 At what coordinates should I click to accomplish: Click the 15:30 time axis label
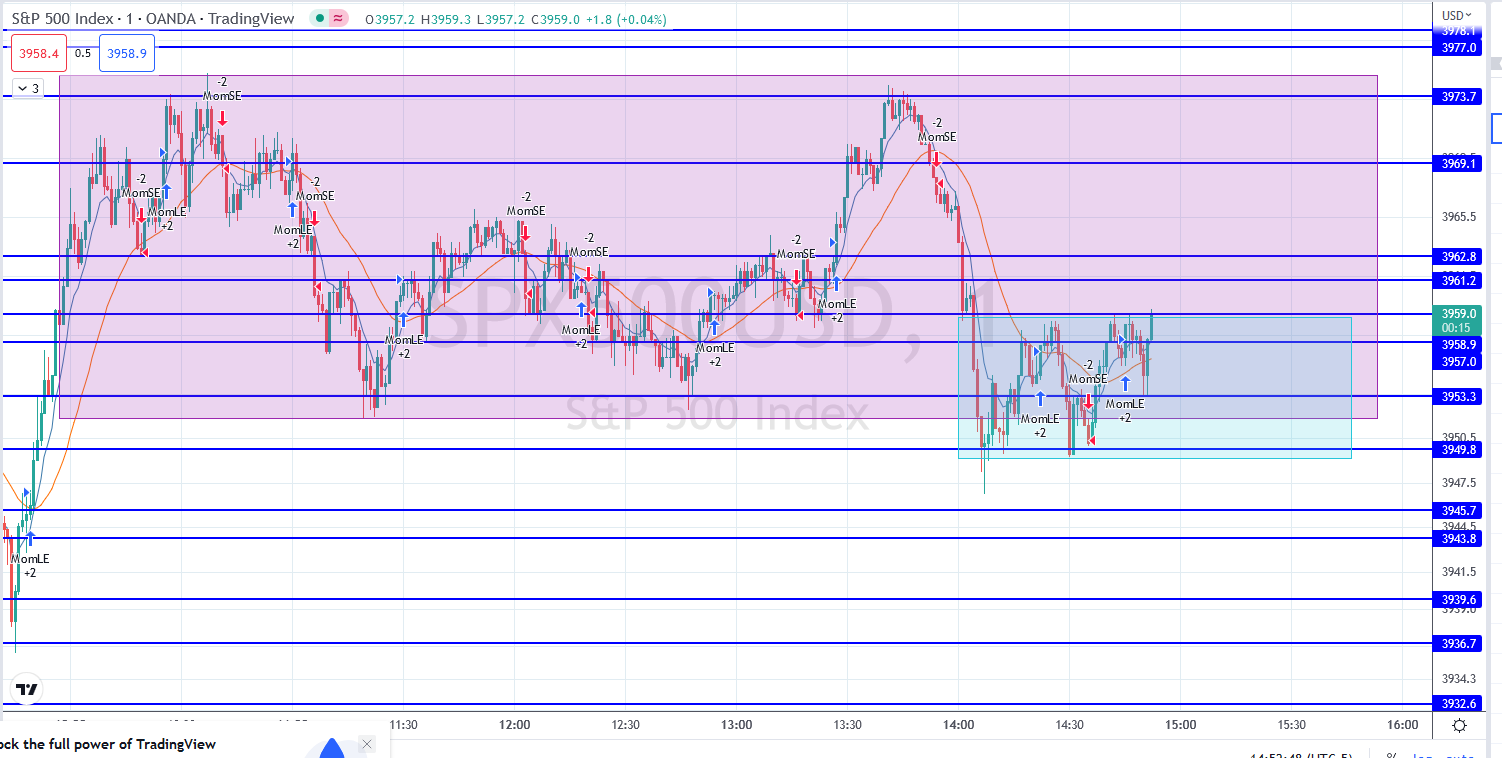point(1291,725)
